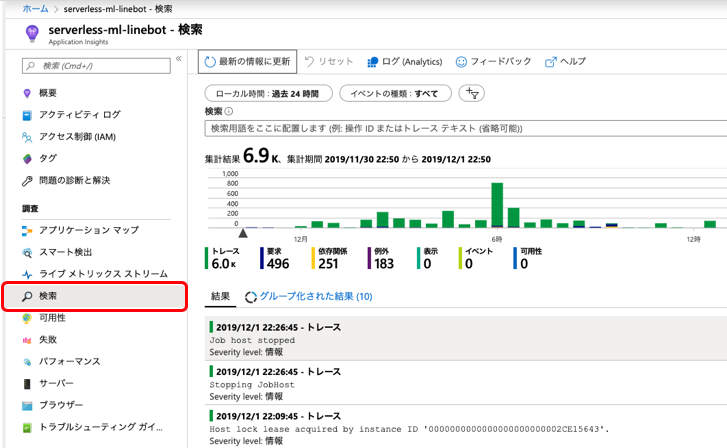Focus the sidebar 検索 (Cmd+/) input

click(x=96, y=66)
